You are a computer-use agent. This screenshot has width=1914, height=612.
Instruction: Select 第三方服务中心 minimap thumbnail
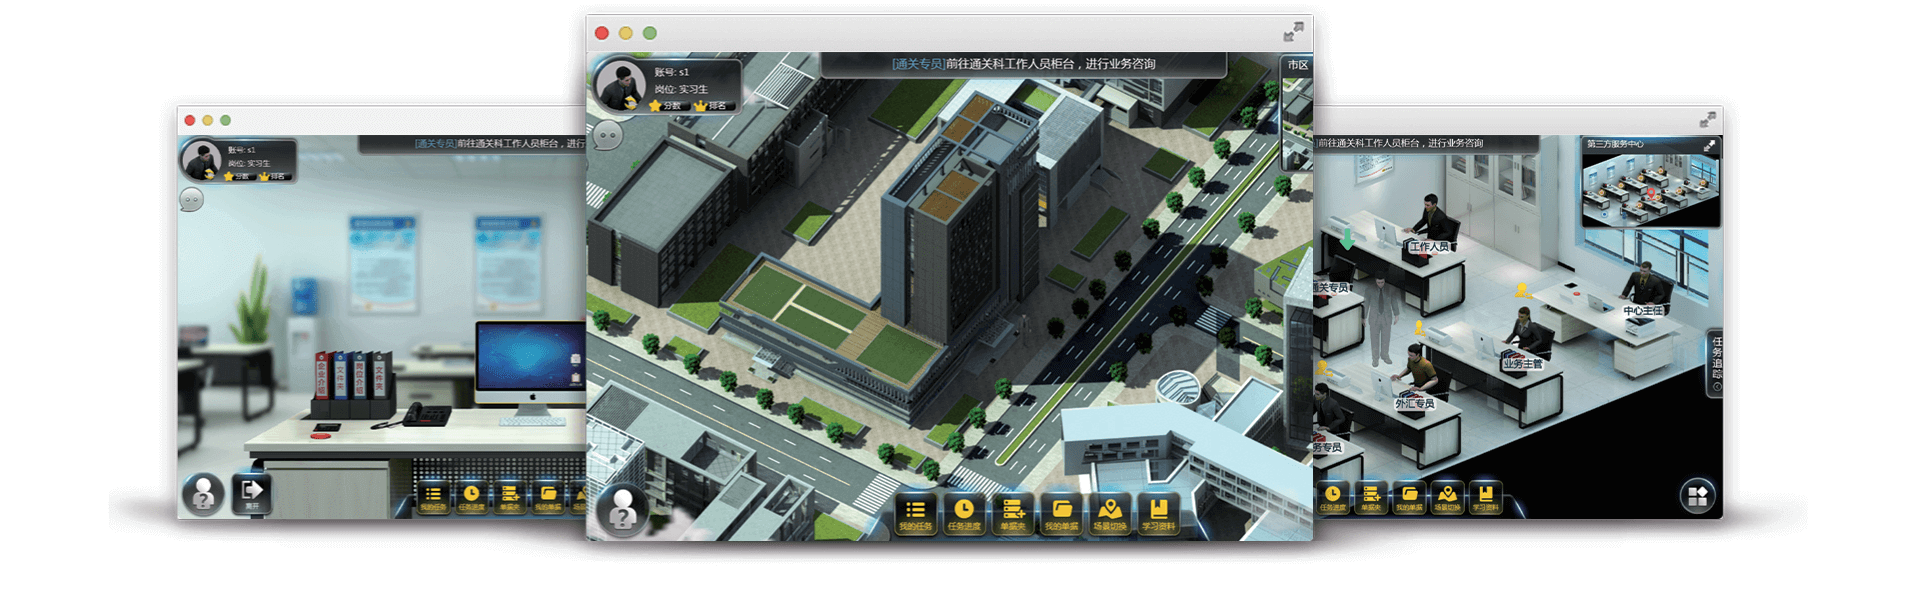[1649, 189]
